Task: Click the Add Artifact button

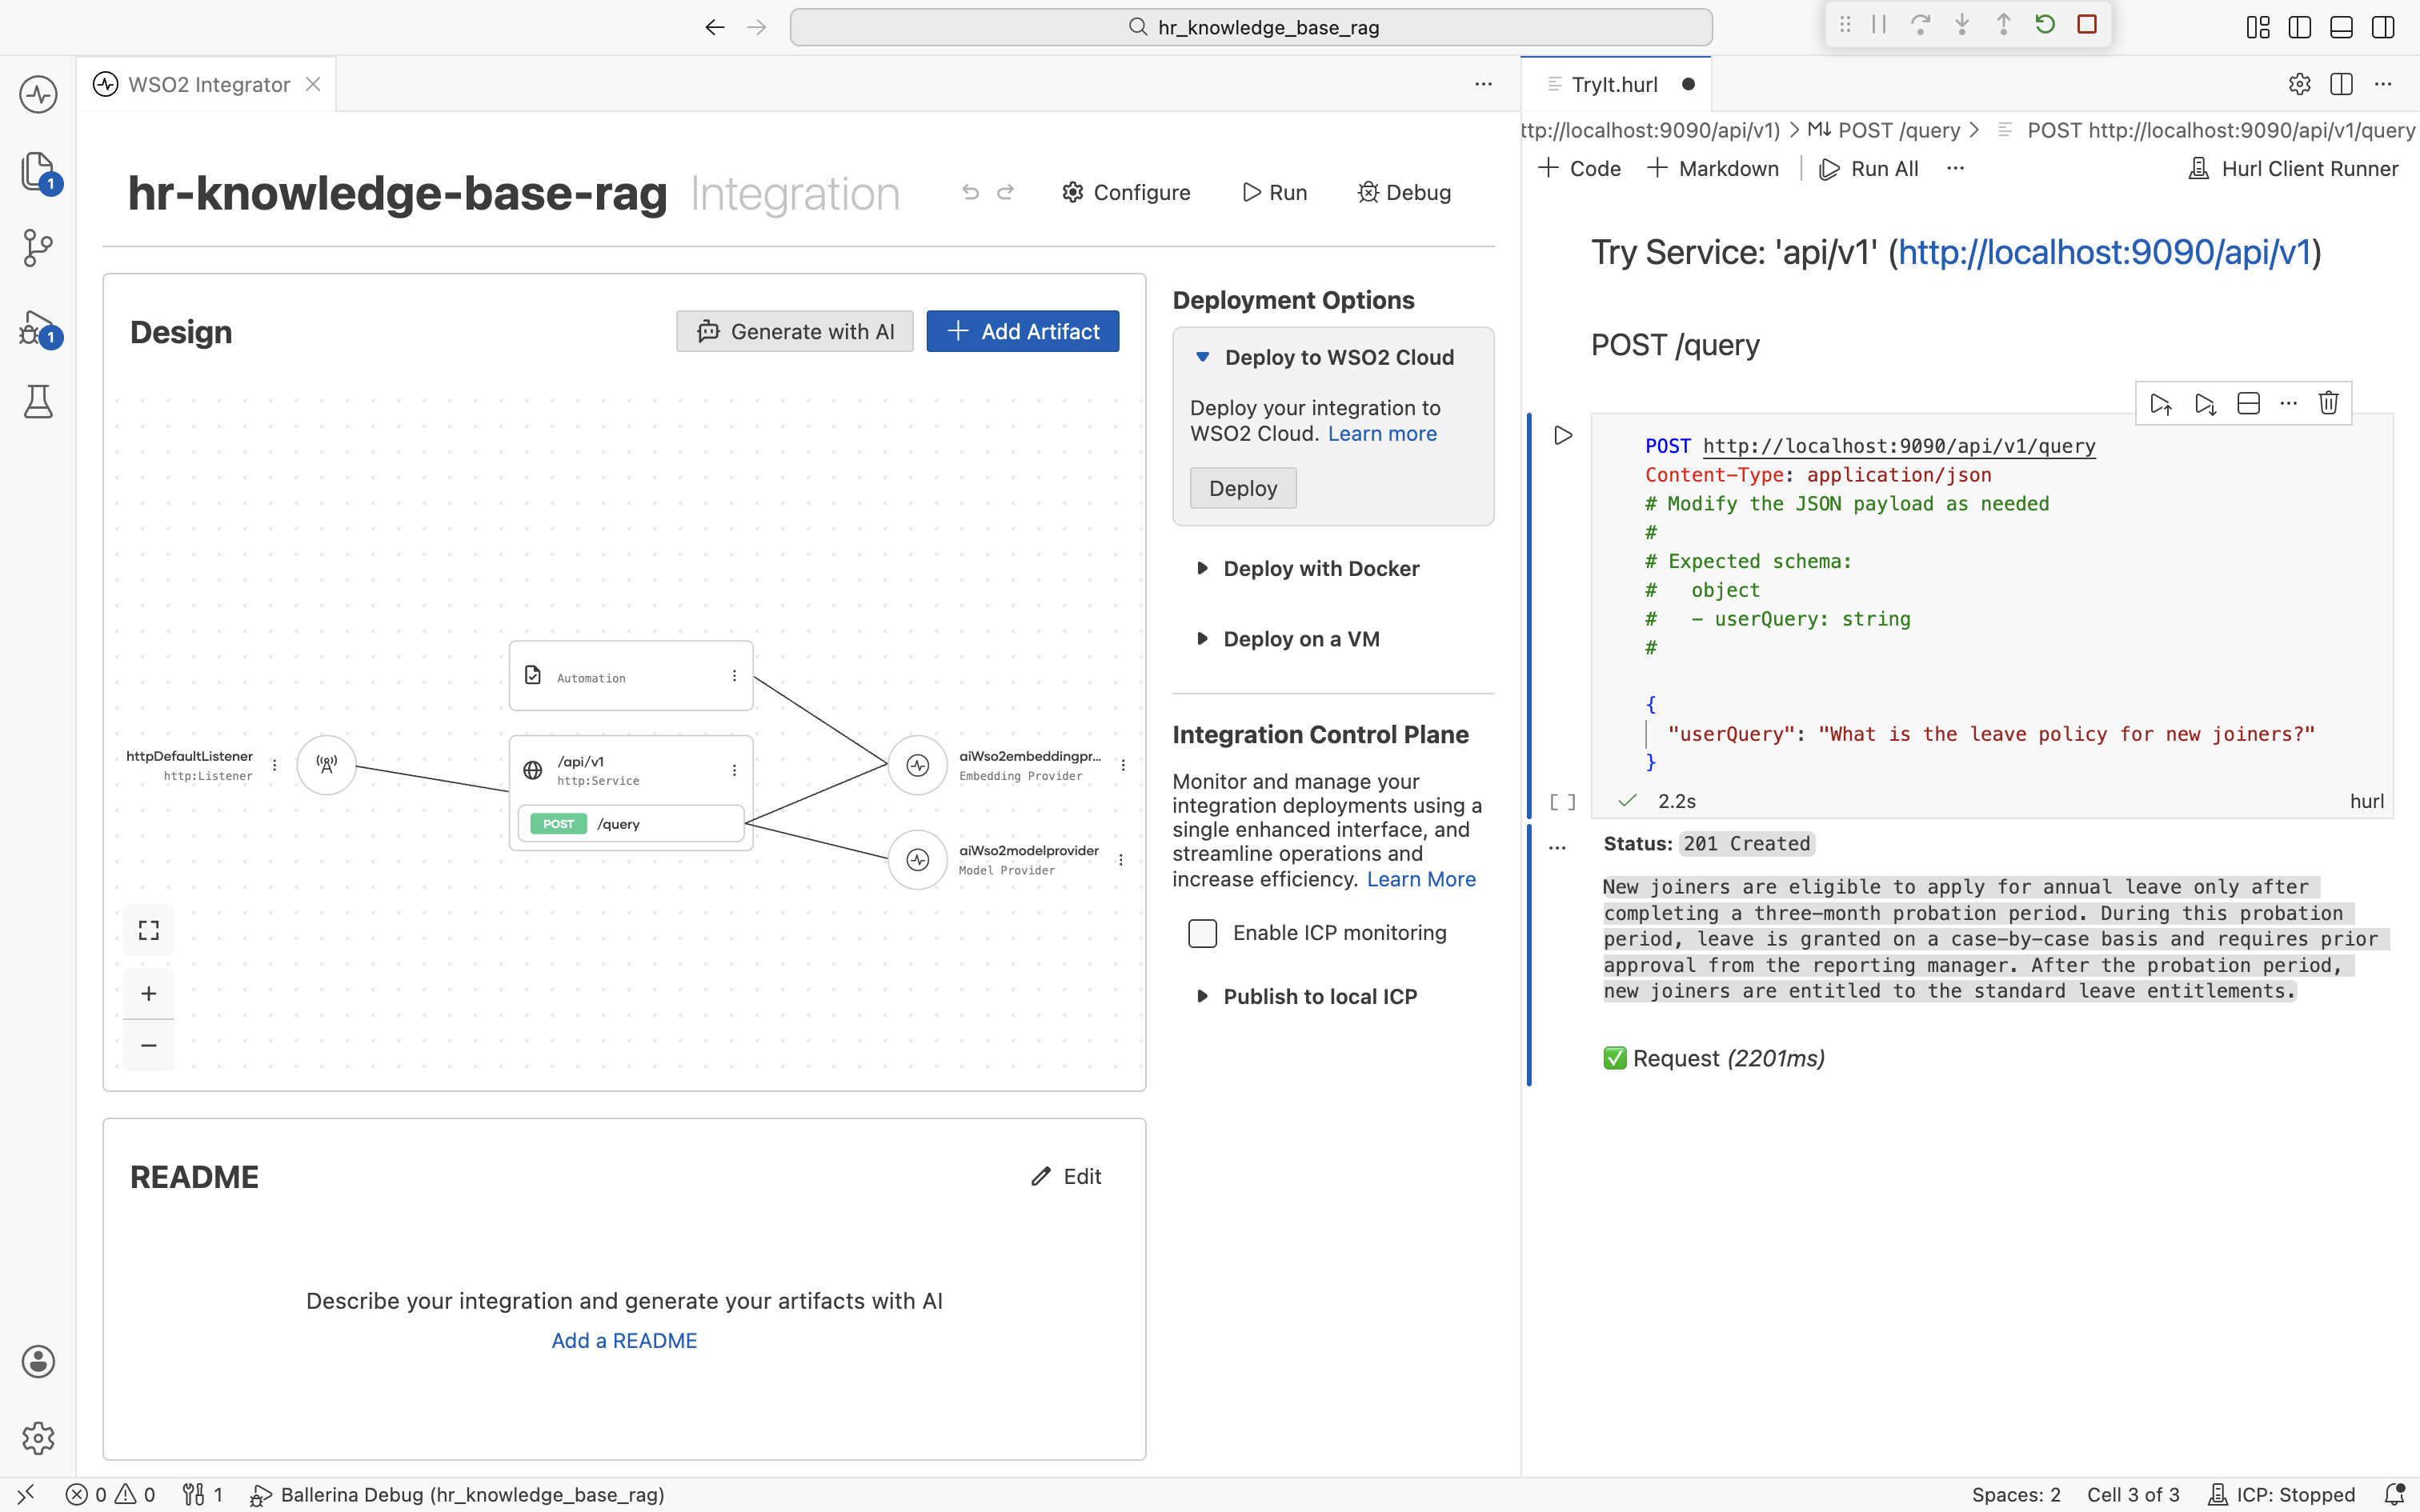Action: (x=1023, y=331)
